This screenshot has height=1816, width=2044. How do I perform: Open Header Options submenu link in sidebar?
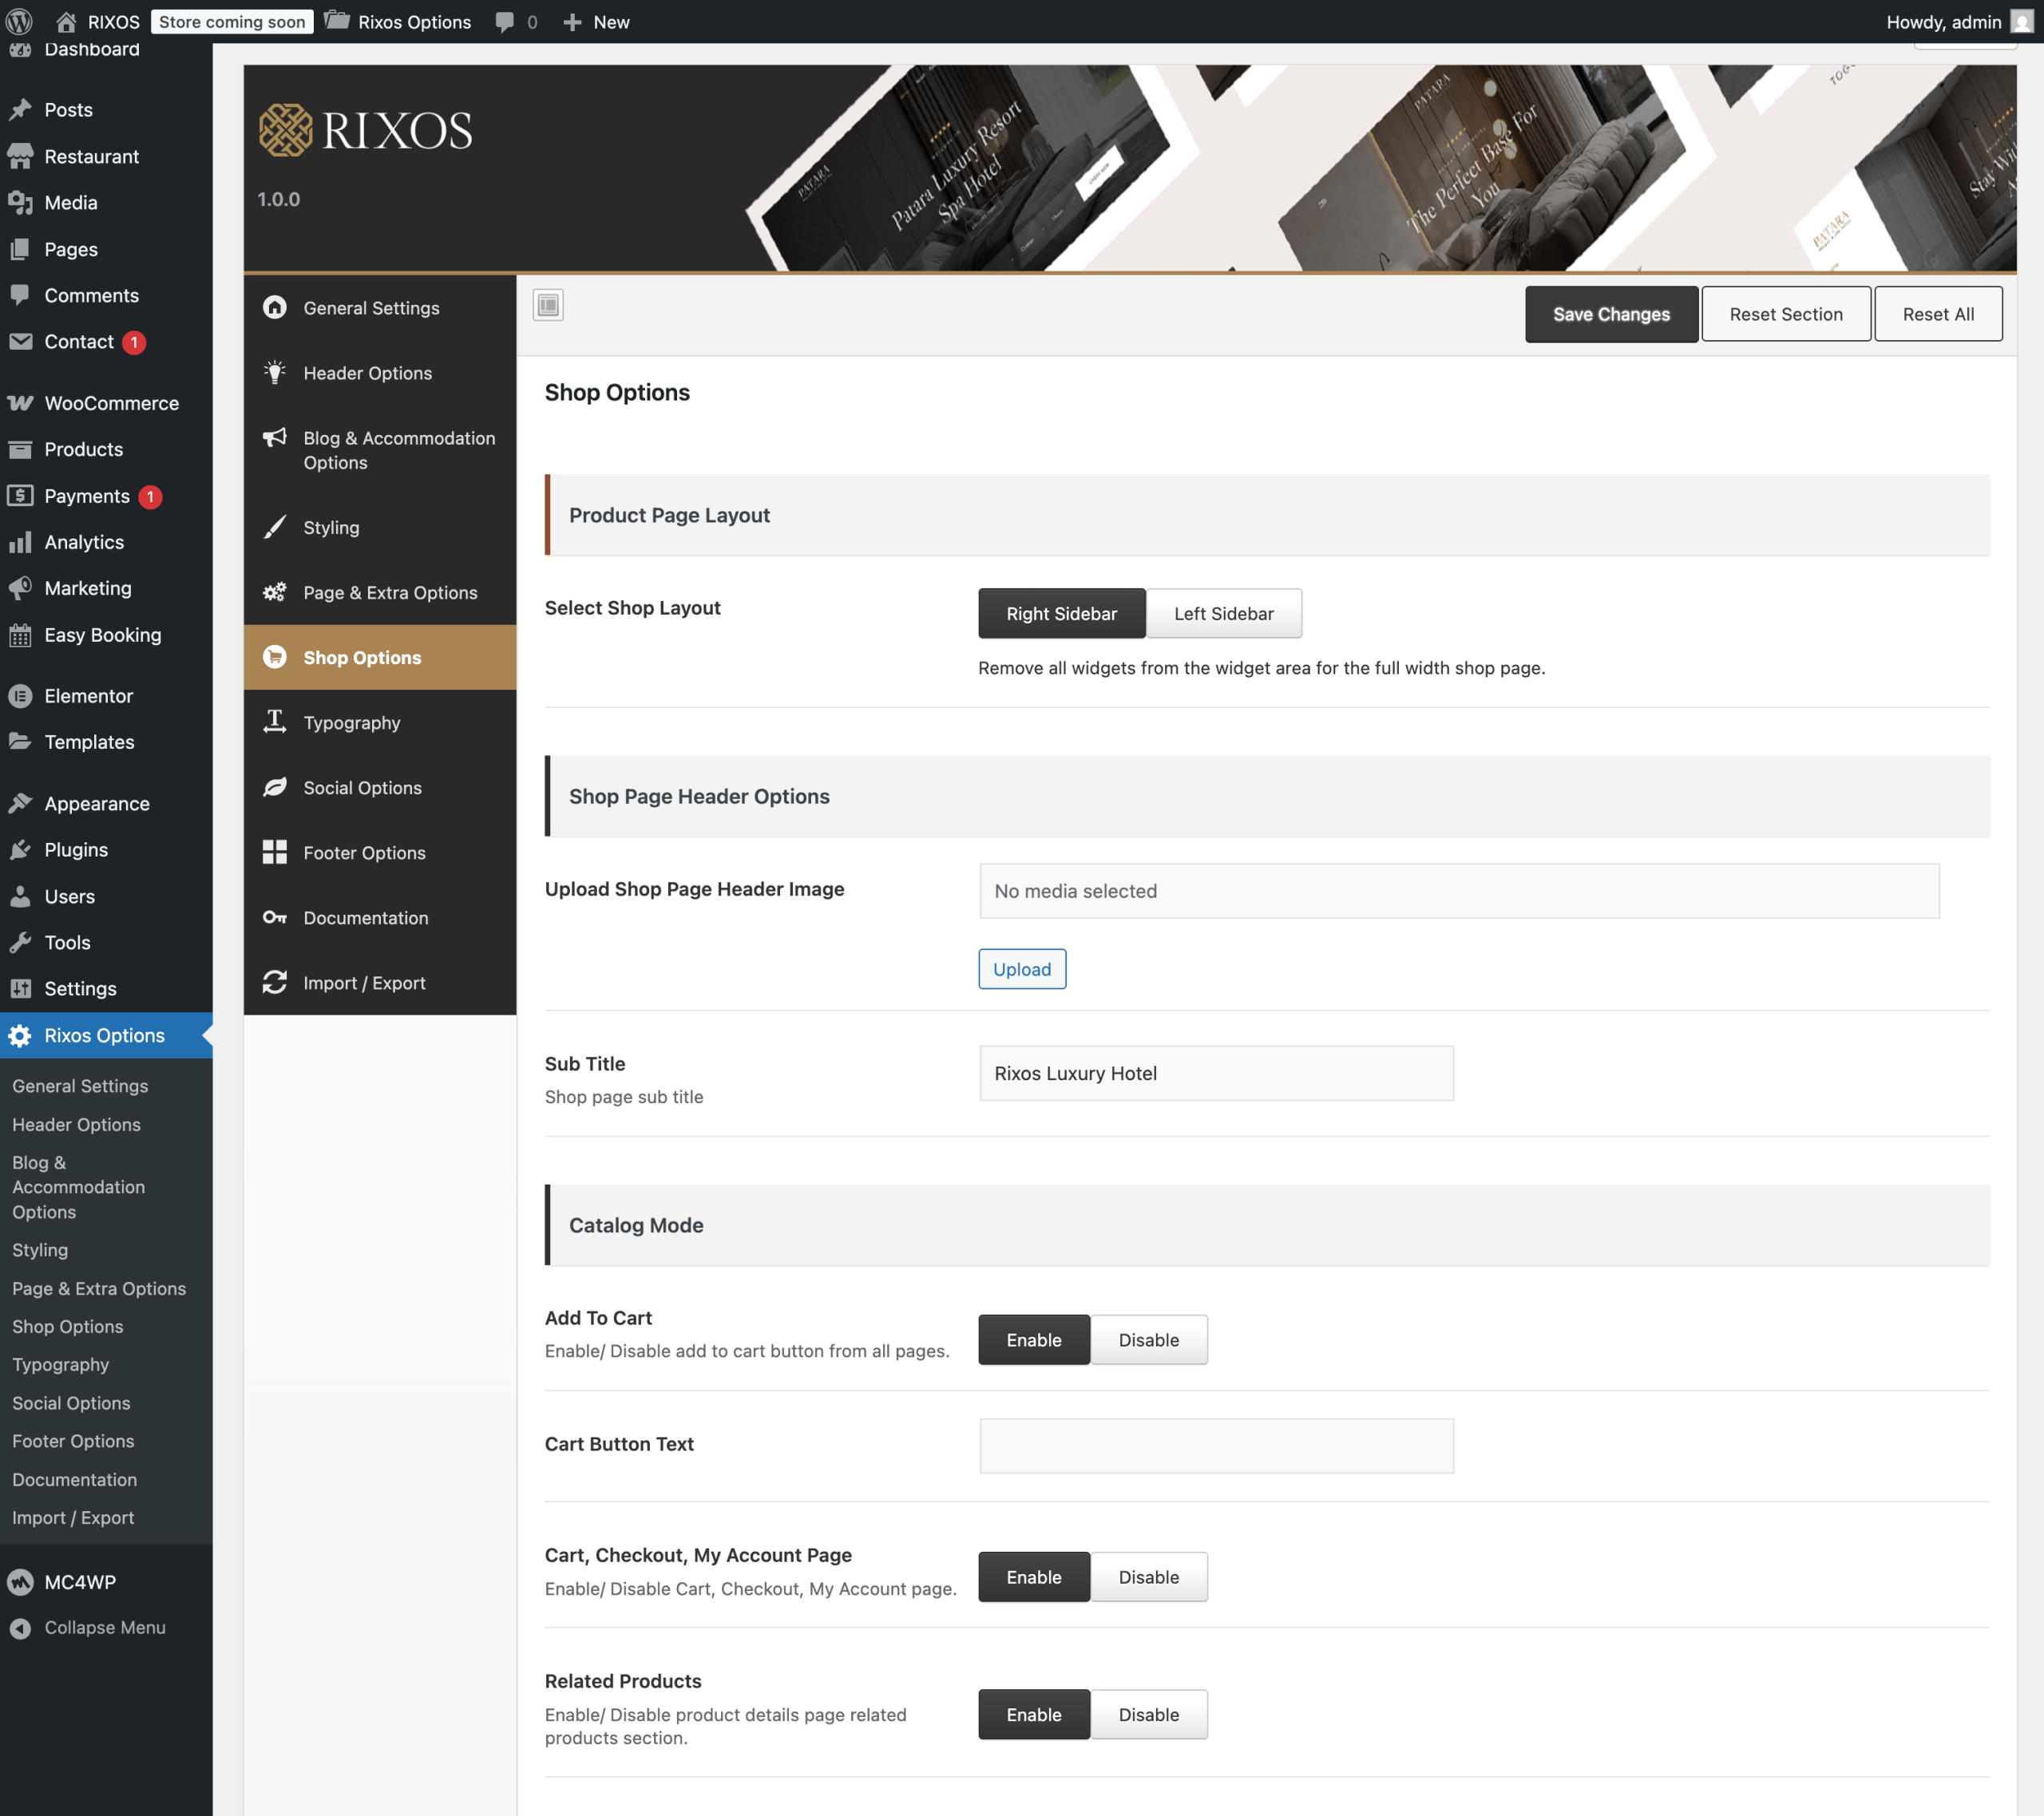coord(76,1125)
